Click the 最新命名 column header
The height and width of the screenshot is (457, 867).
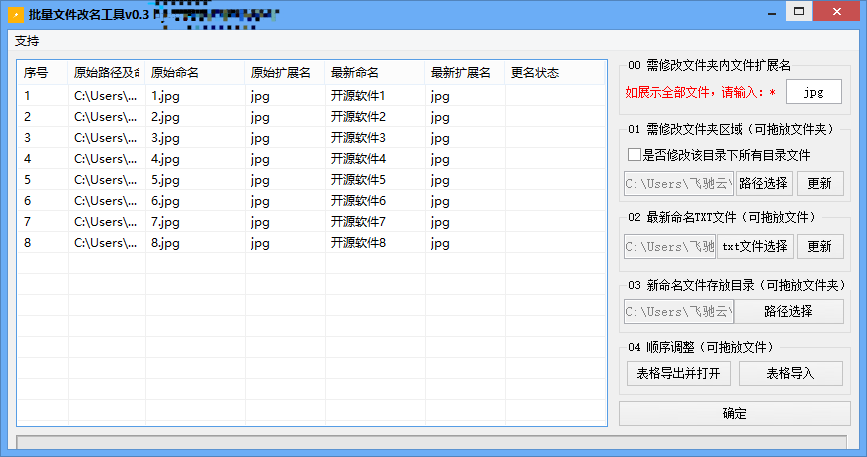[375, 73]
